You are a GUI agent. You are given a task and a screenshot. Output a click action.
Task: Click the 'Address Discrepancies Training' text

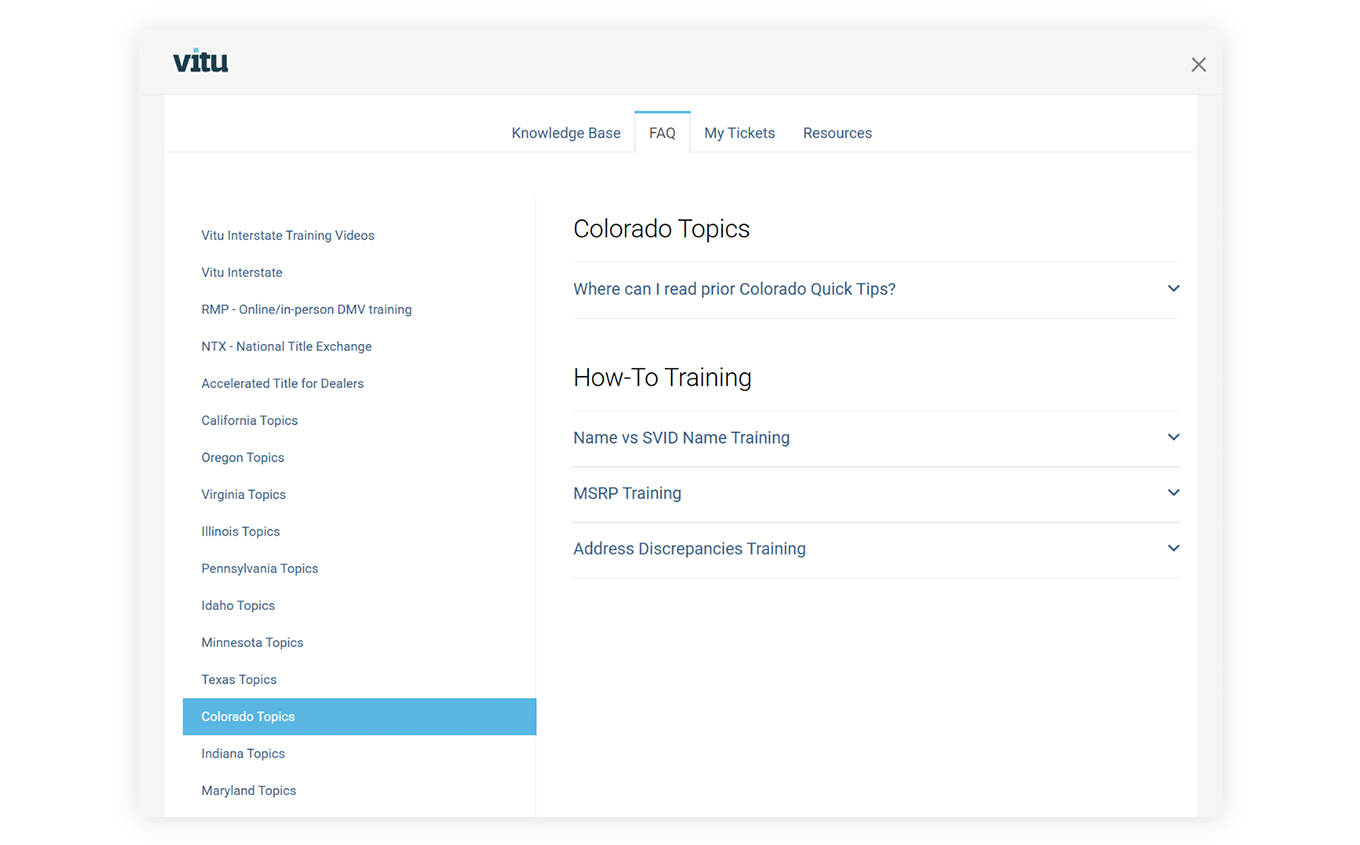click(689, 548)
